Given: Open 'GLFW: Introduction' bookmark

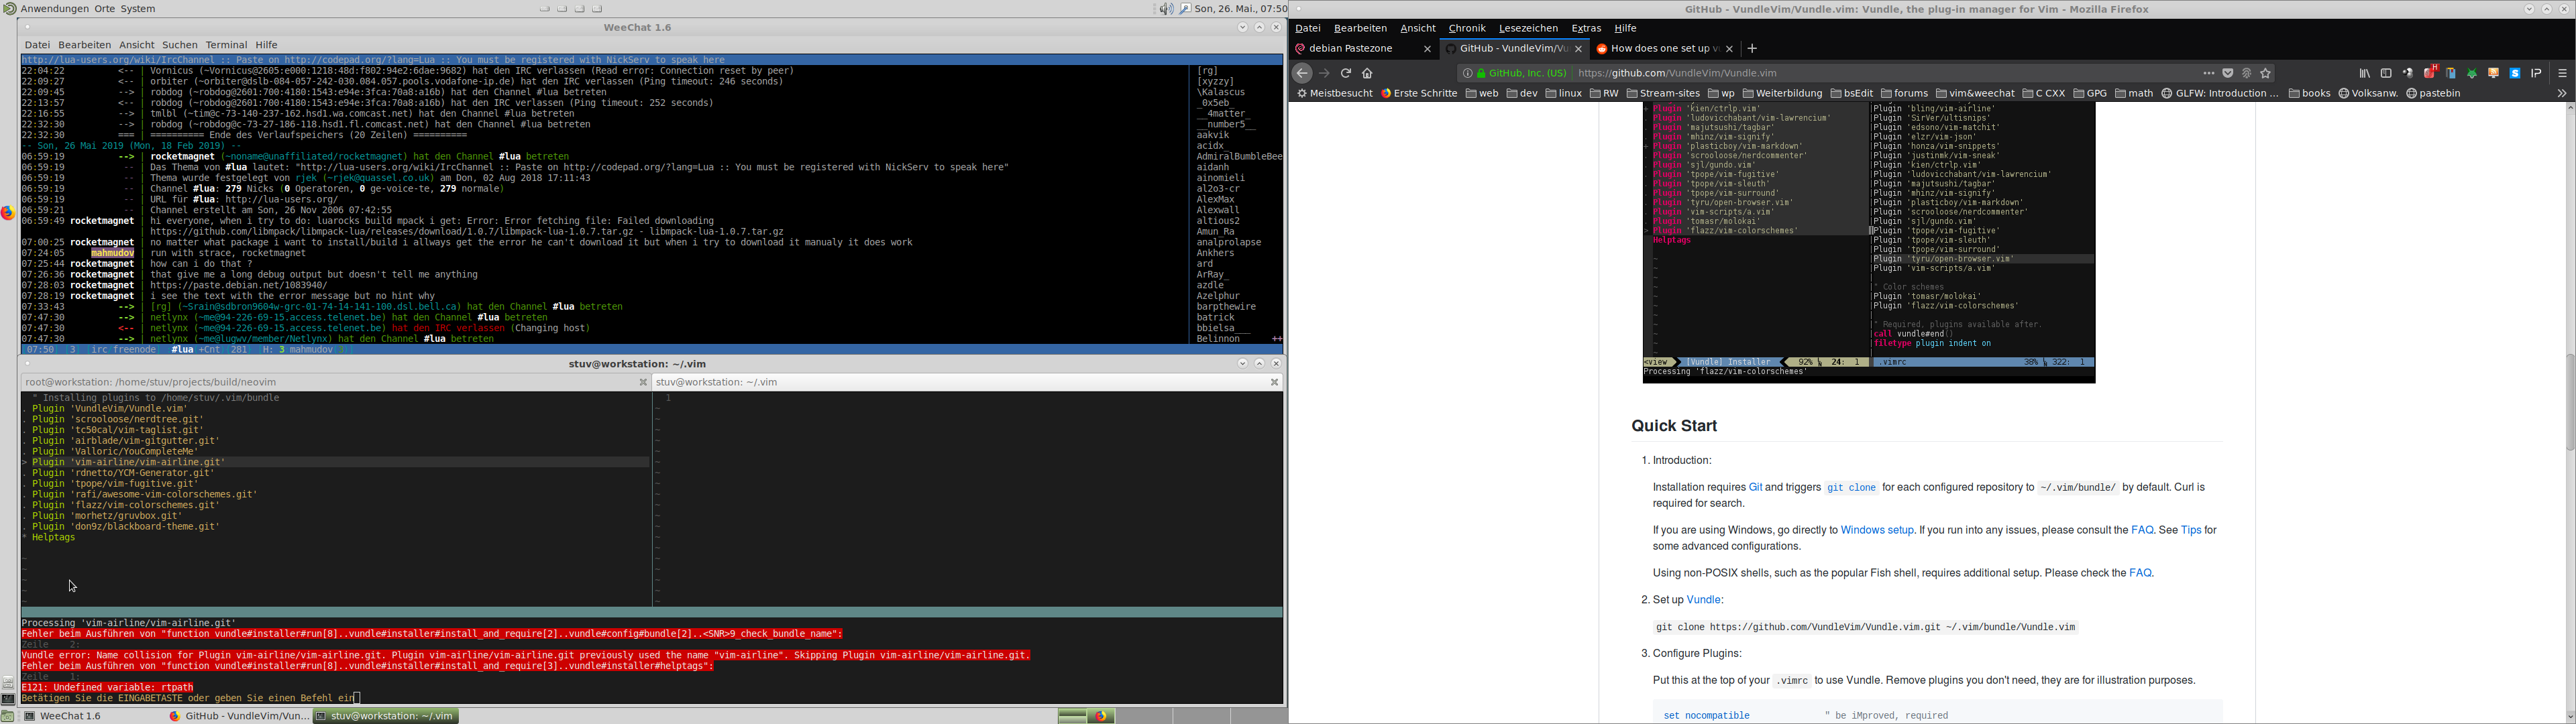Looking at the screenshot, I should click(2220, 93).
